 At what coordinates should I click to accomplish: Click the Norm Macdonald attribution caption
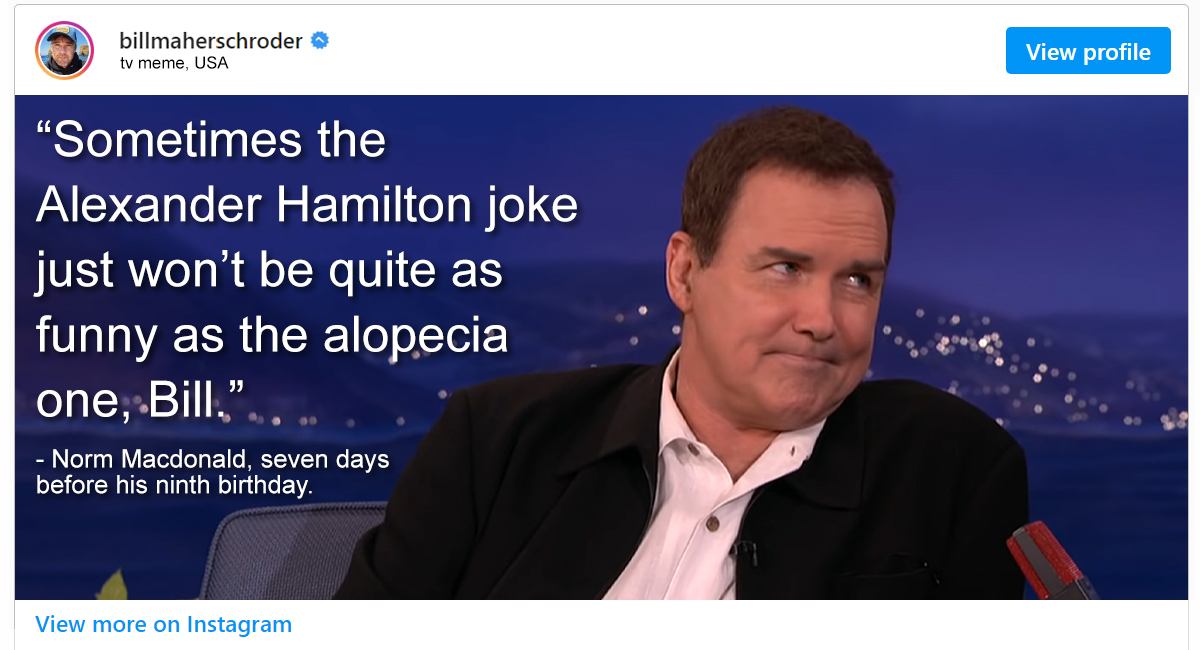pos(212,472)
